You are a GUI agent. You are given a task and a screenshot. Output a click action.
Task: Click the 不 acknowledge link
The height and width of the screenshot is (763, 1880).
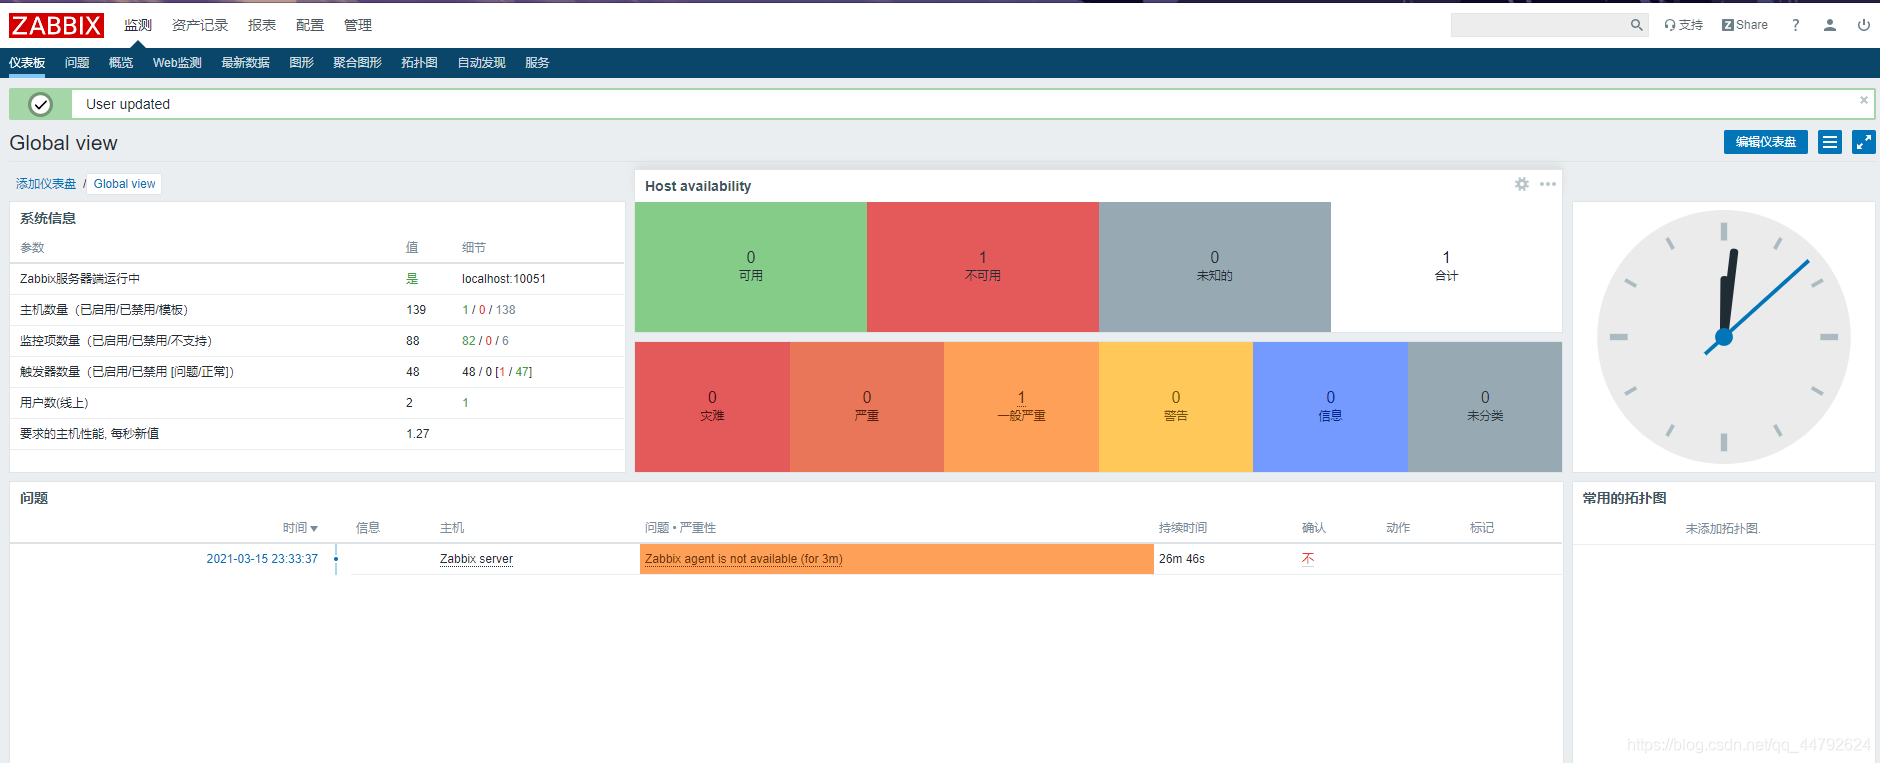pos(1308,559)
